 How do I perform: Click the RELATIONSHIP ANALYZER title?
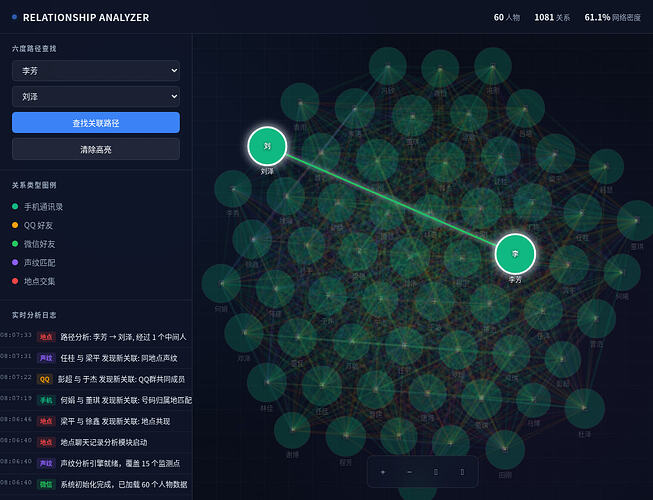coord(86,17)
